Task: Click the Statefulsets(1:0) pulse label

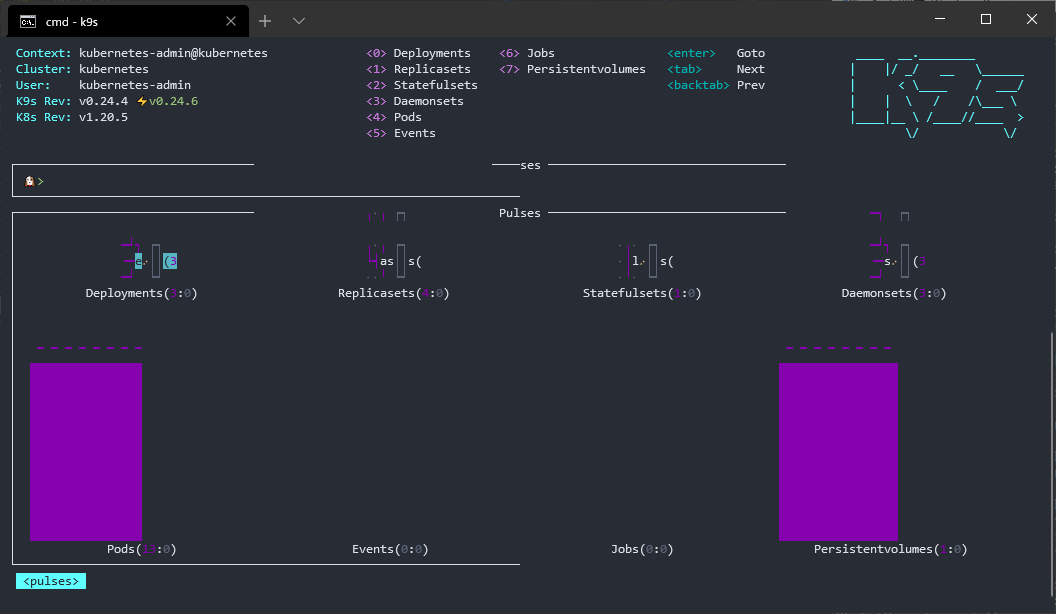Action: (x=642, y=294)
